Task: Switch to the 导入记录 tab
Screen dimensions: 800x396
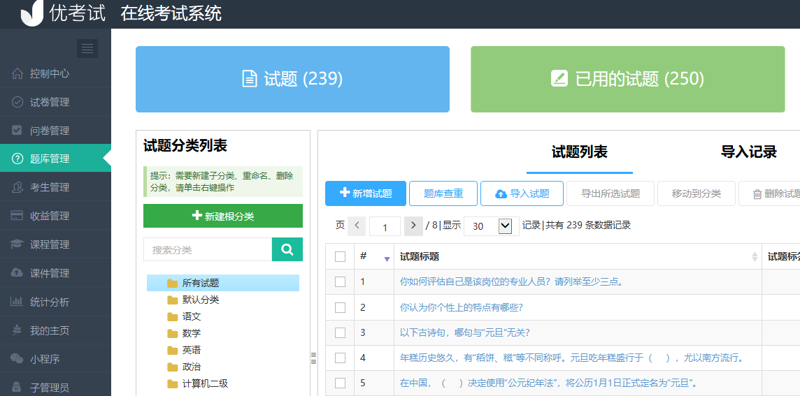Action: click(748, 152)
